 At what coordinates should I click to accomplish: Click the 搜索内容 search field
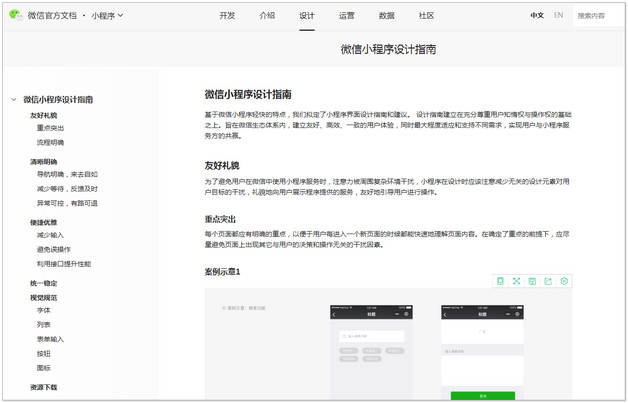pyautogui.click(x=598, y=16)
